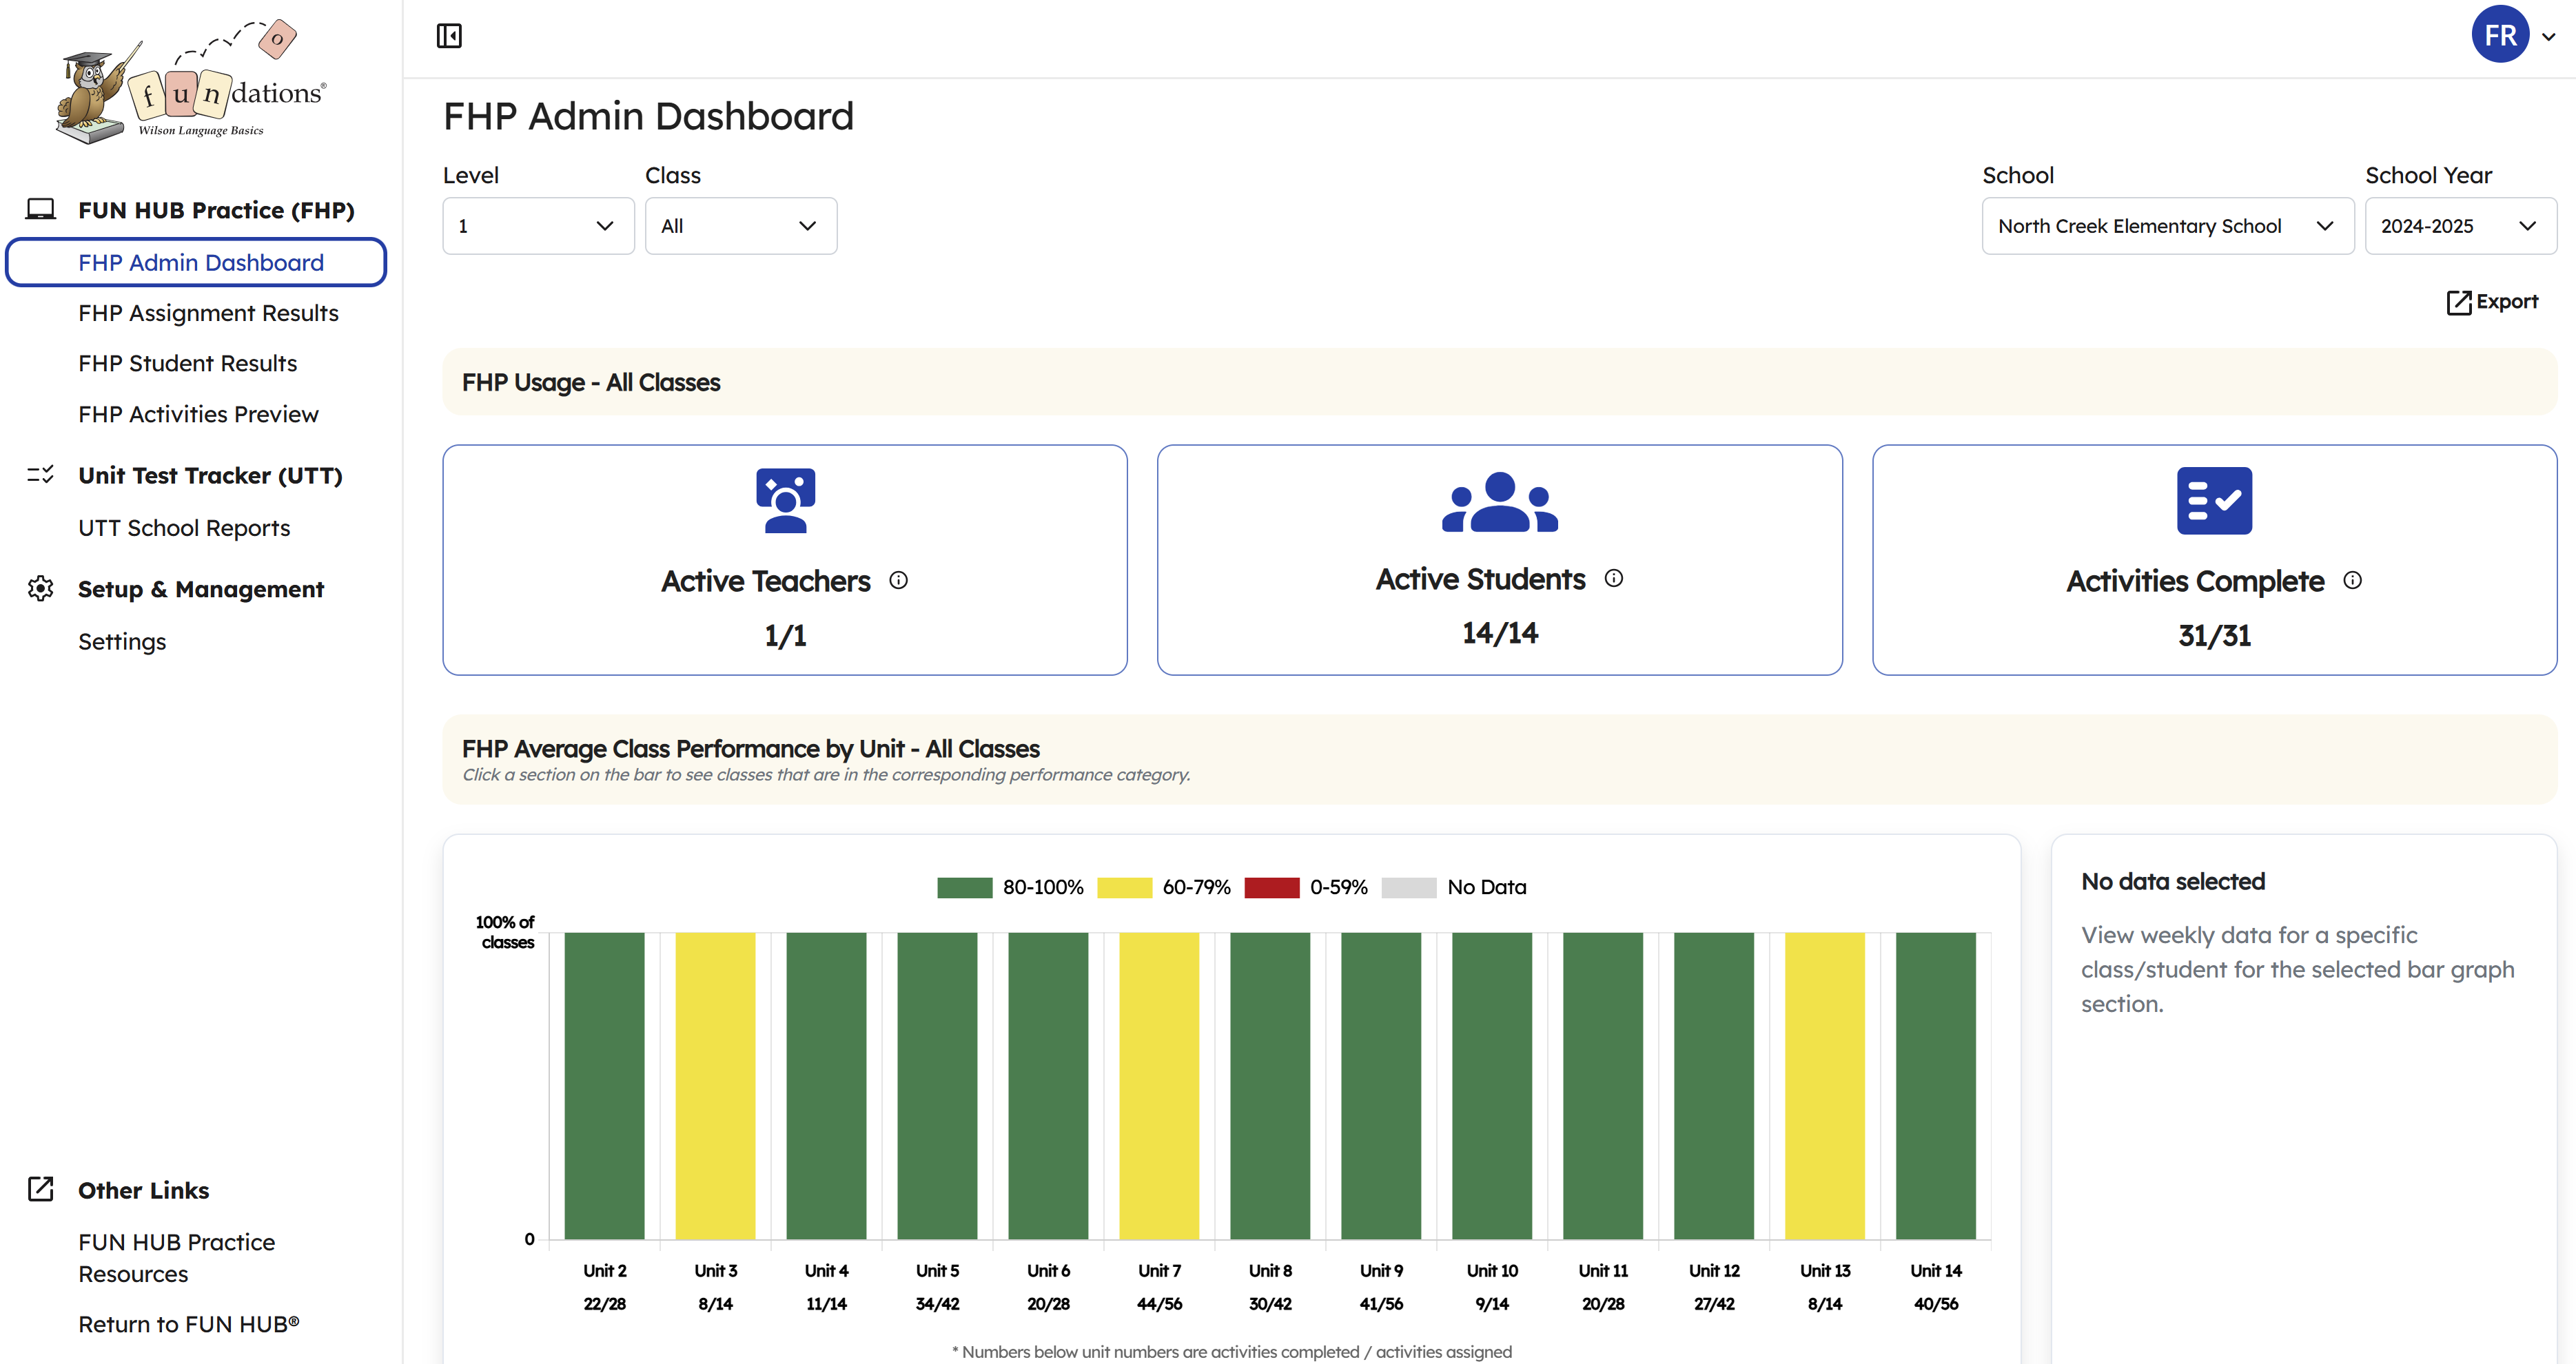
Task: Click the Fundations owl logo
Action: (x=191, y=82)
